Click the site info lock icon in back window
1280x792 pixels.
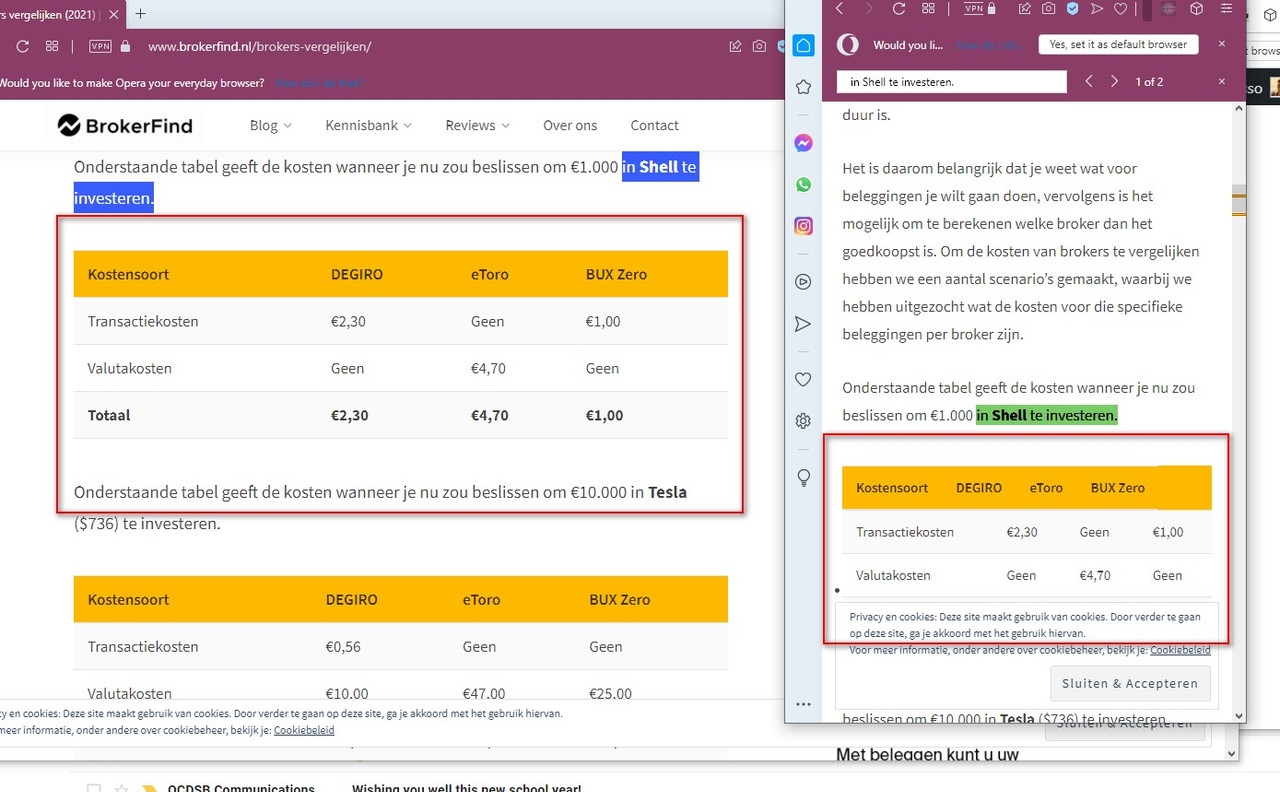click(x=125, y=46)
